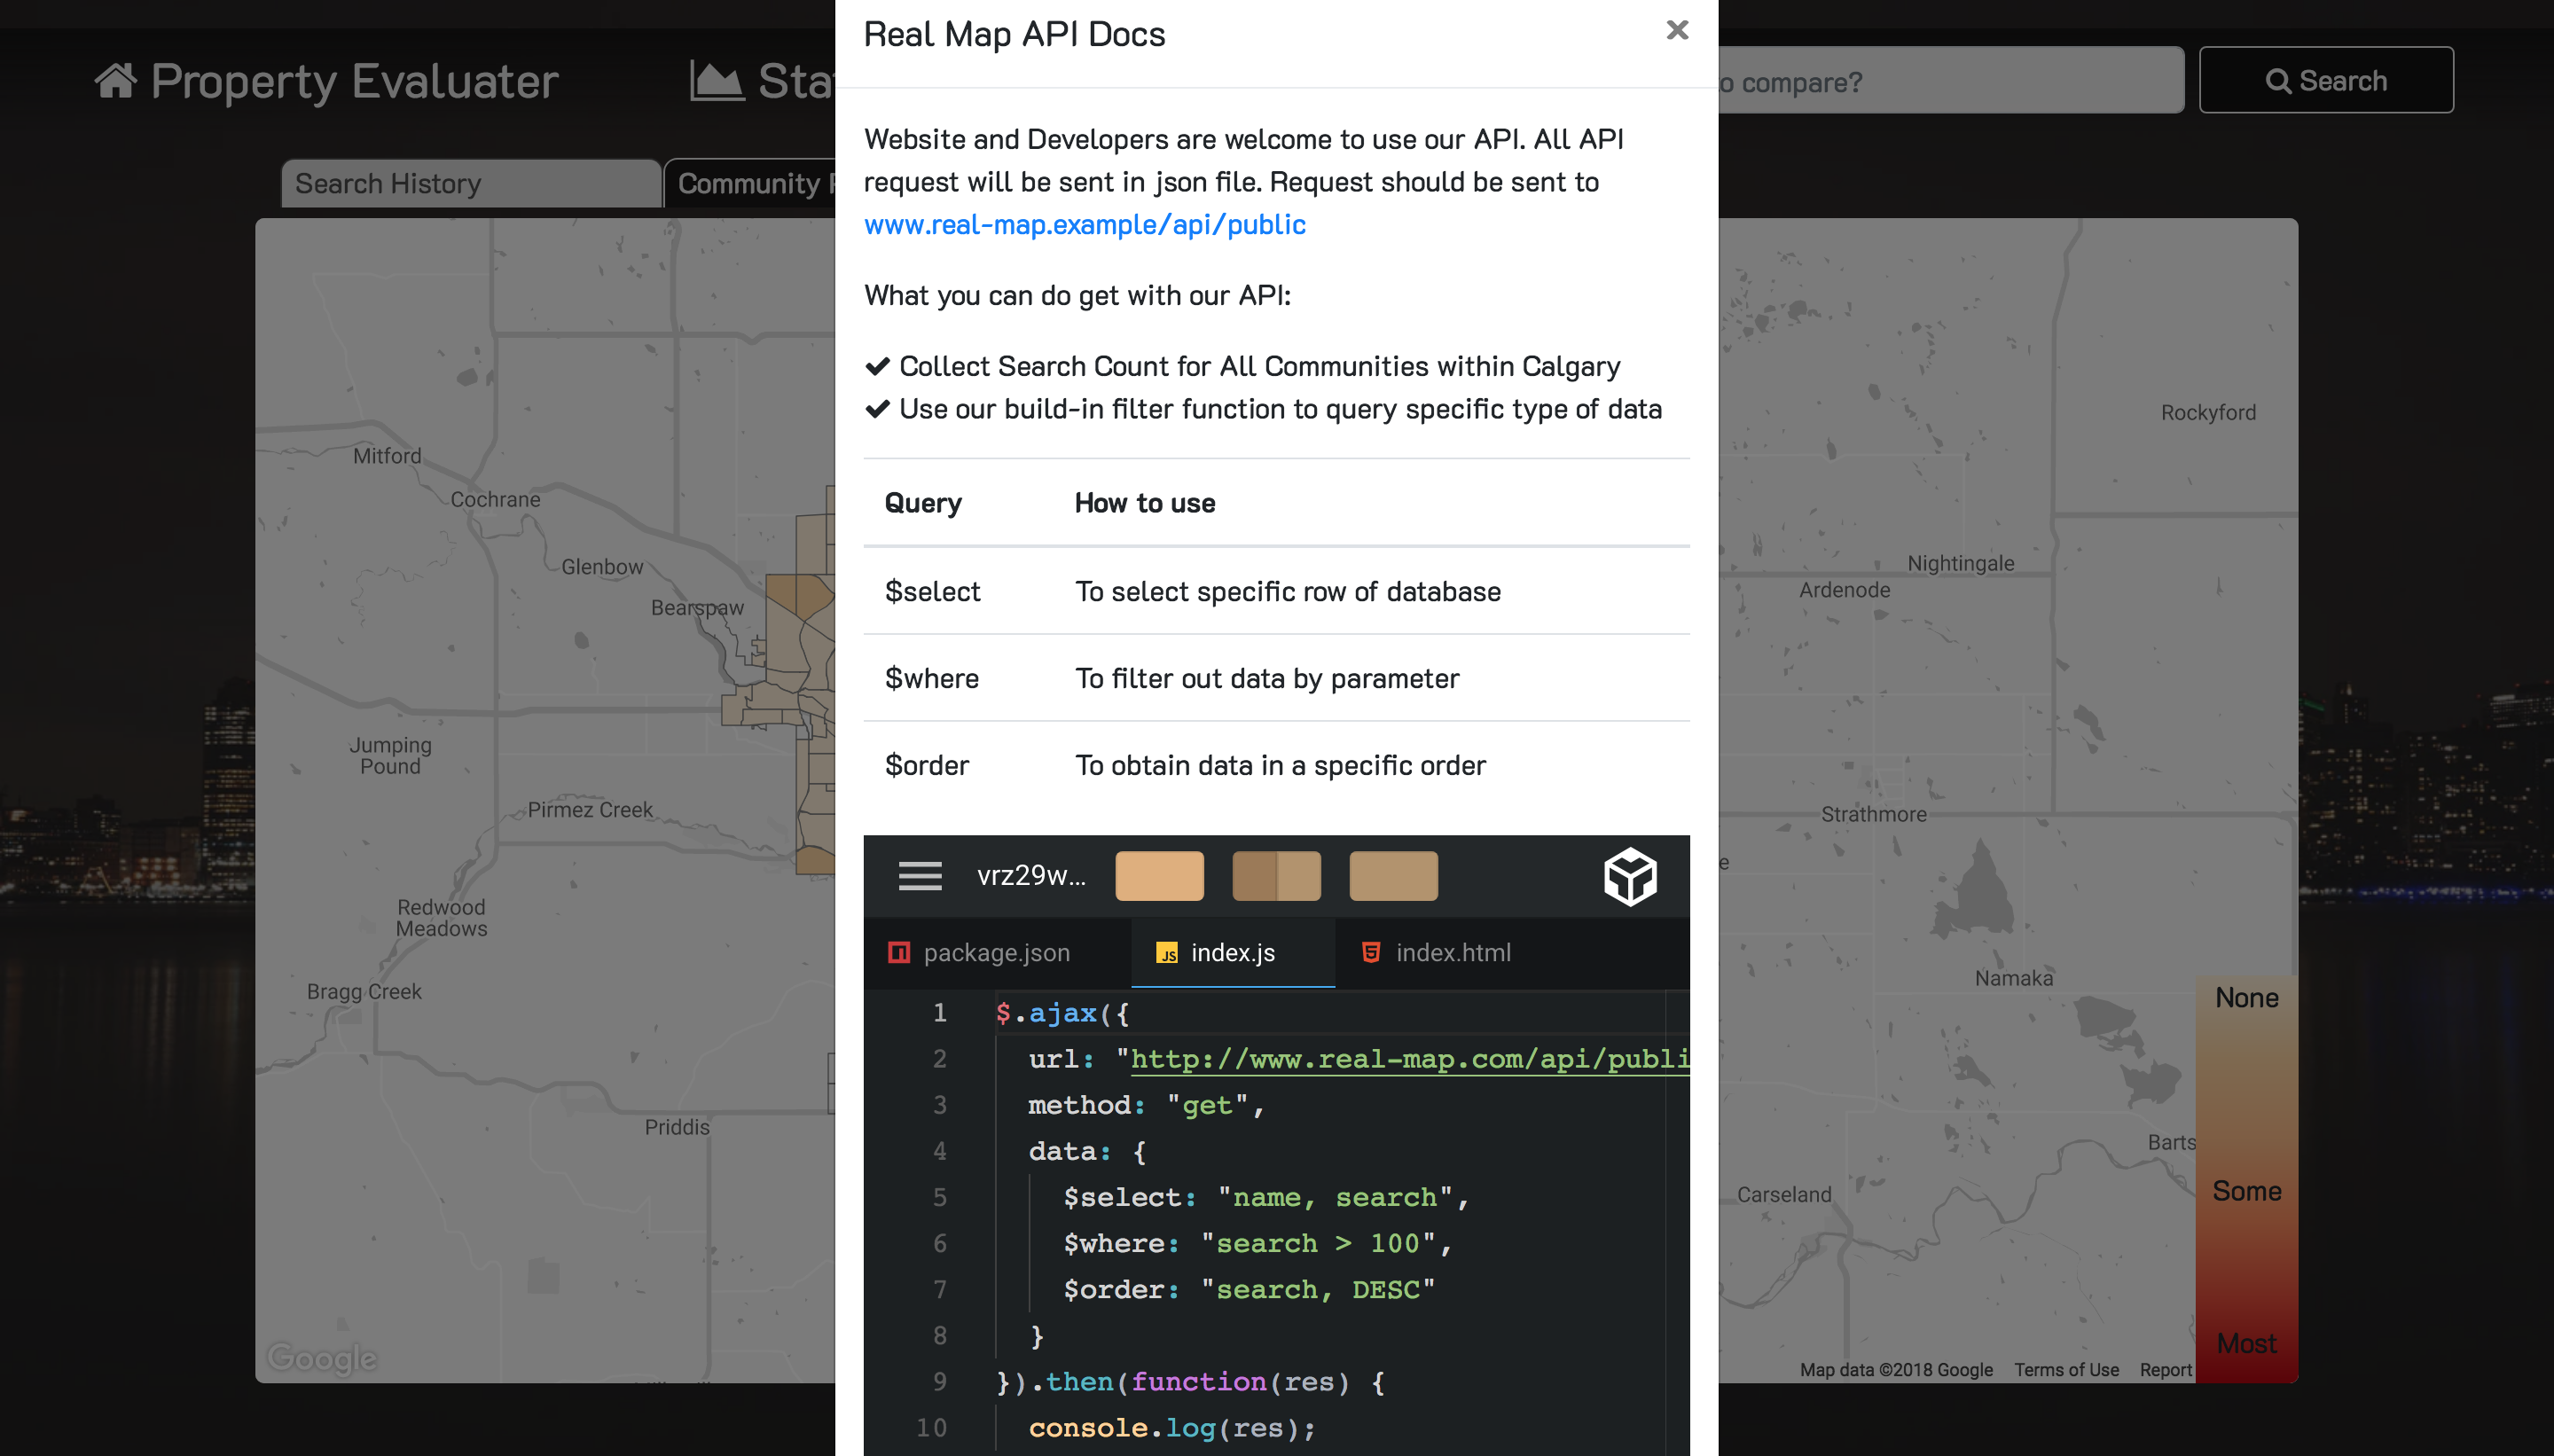Click line number 5 in code gutter
The image size is (2554, 1456).
click(x=939, y=1197)
